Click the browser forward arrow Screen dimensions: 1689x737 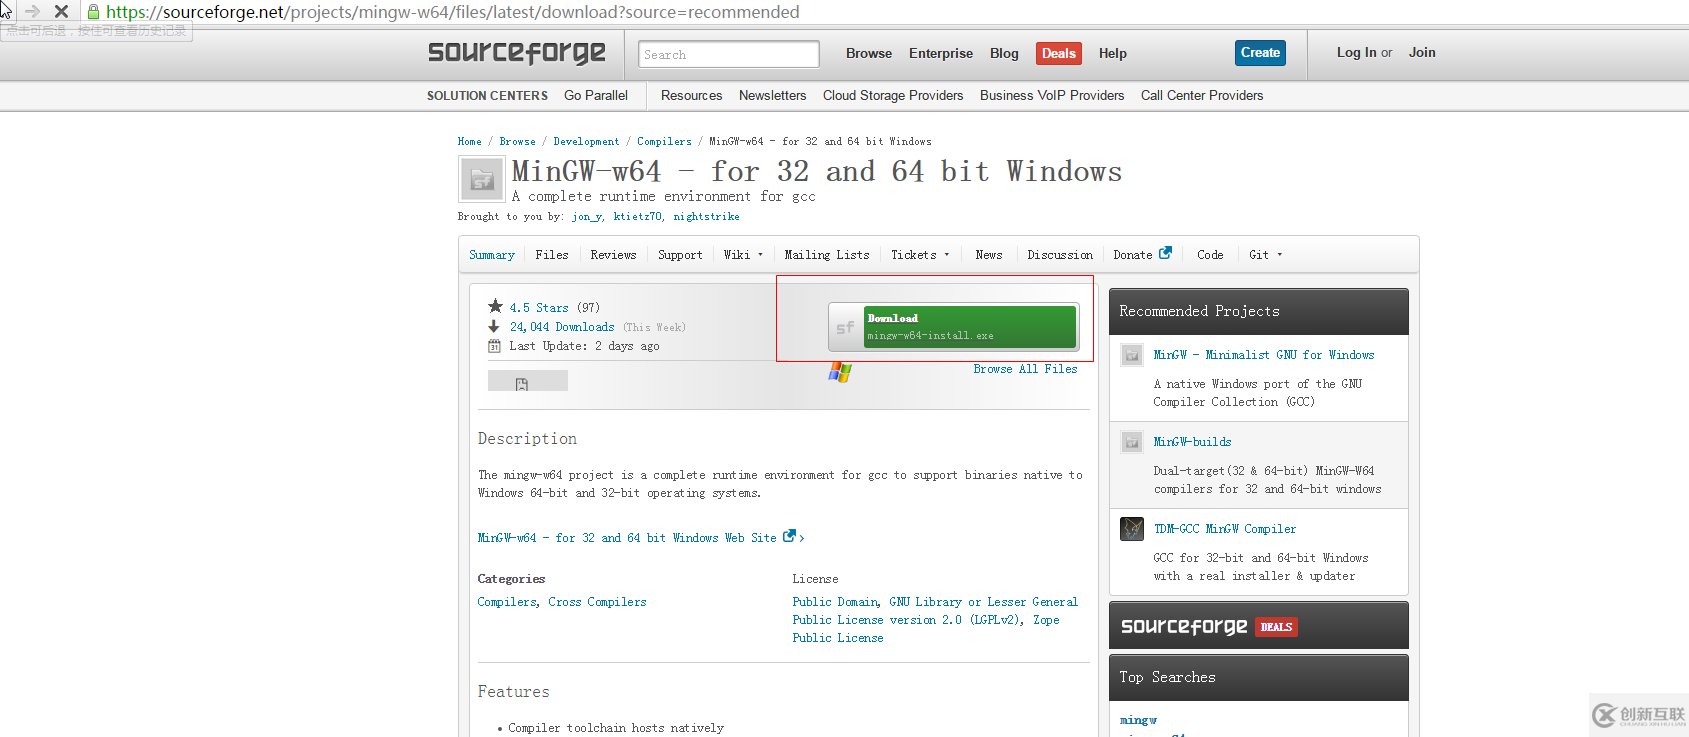pos(32,12)
